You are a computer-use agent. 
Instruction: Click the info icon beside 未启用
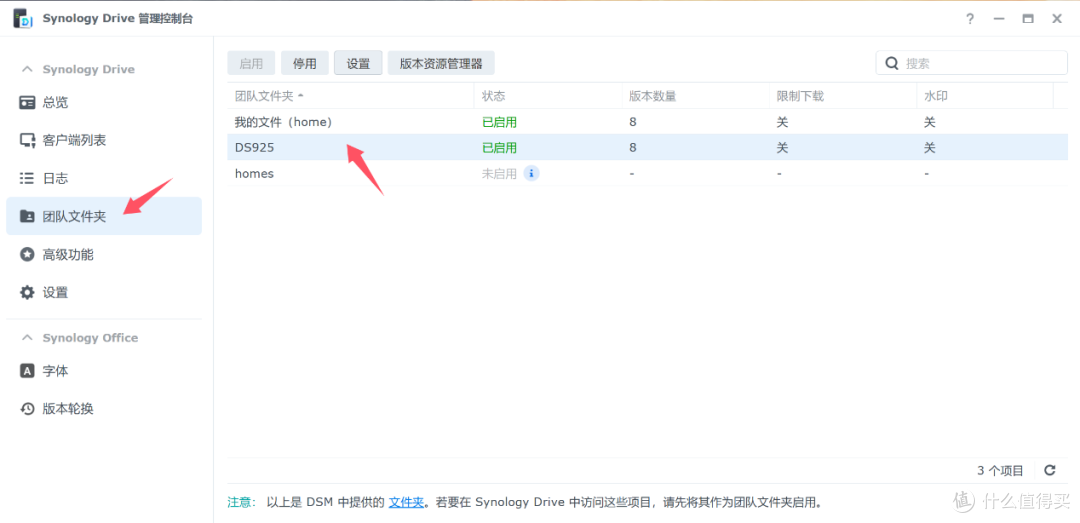[531, 174]
